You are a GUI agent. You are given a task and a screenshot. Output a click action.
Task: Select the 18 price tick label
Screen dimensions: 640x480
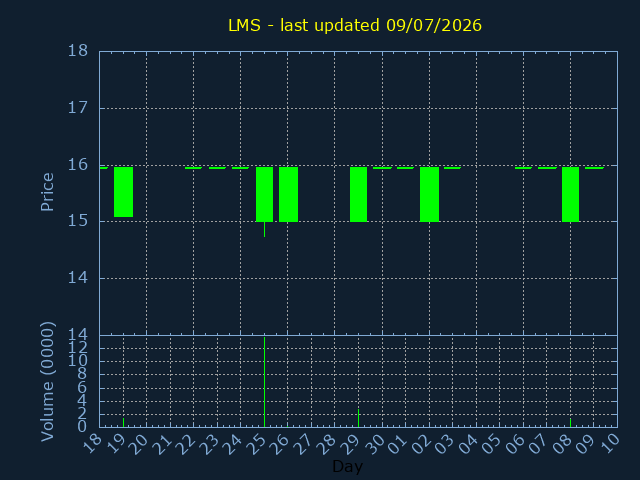(x=78, y=51)
